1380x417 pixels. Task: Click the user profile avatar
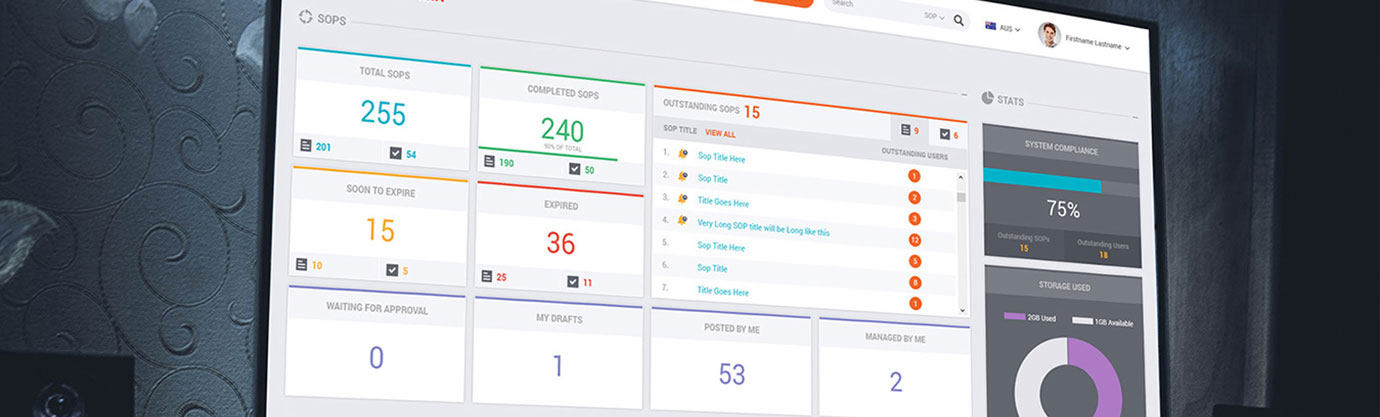(1049, 35)
